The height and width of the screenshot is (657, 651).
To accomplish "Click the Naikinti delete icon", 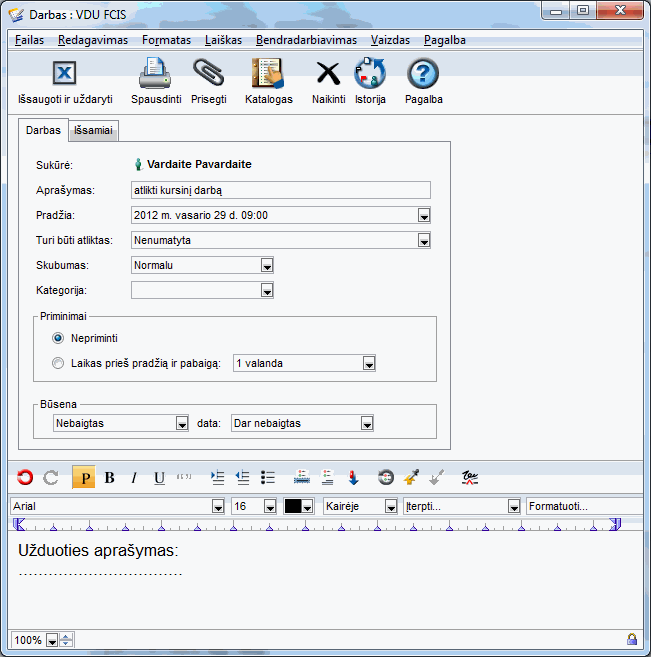I will click(x=328, y=74).
